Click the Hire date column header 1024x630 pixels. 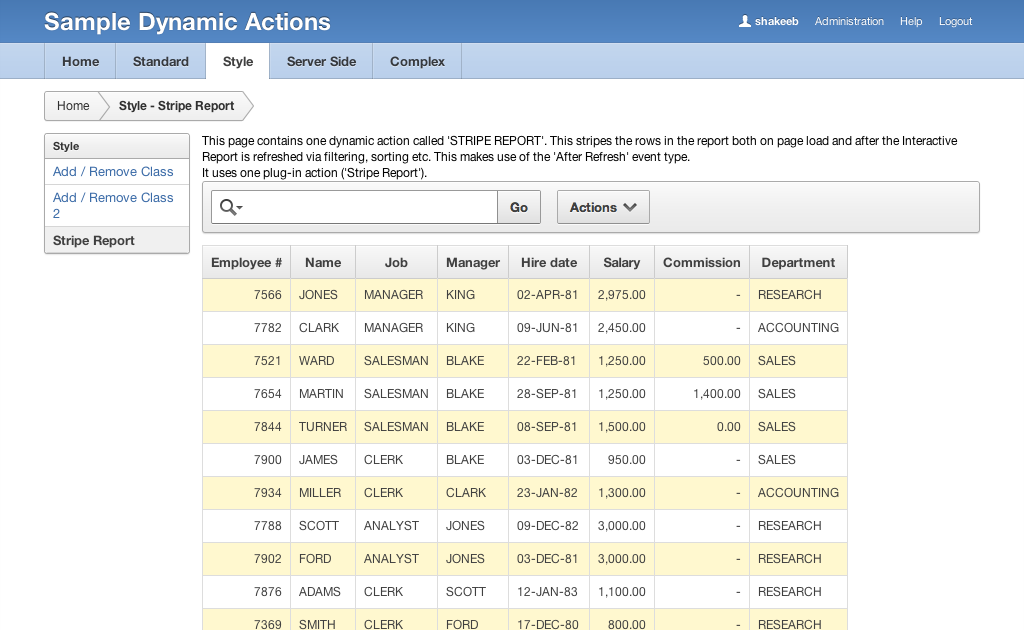tap(549, 262)
